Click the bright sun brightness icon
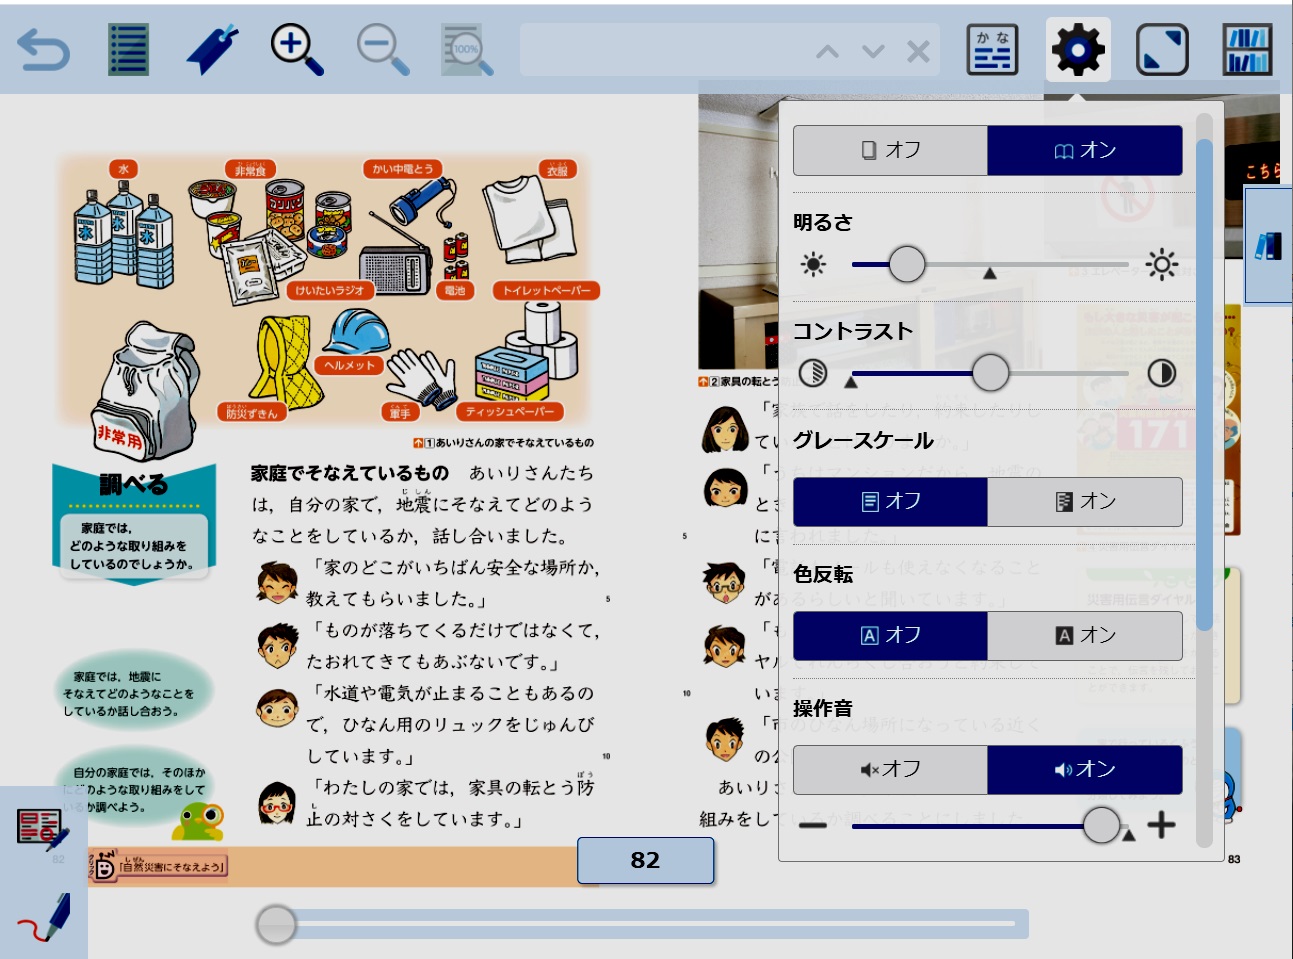The width and height of the screenshot is (1293, 959). coord(1161,264)
